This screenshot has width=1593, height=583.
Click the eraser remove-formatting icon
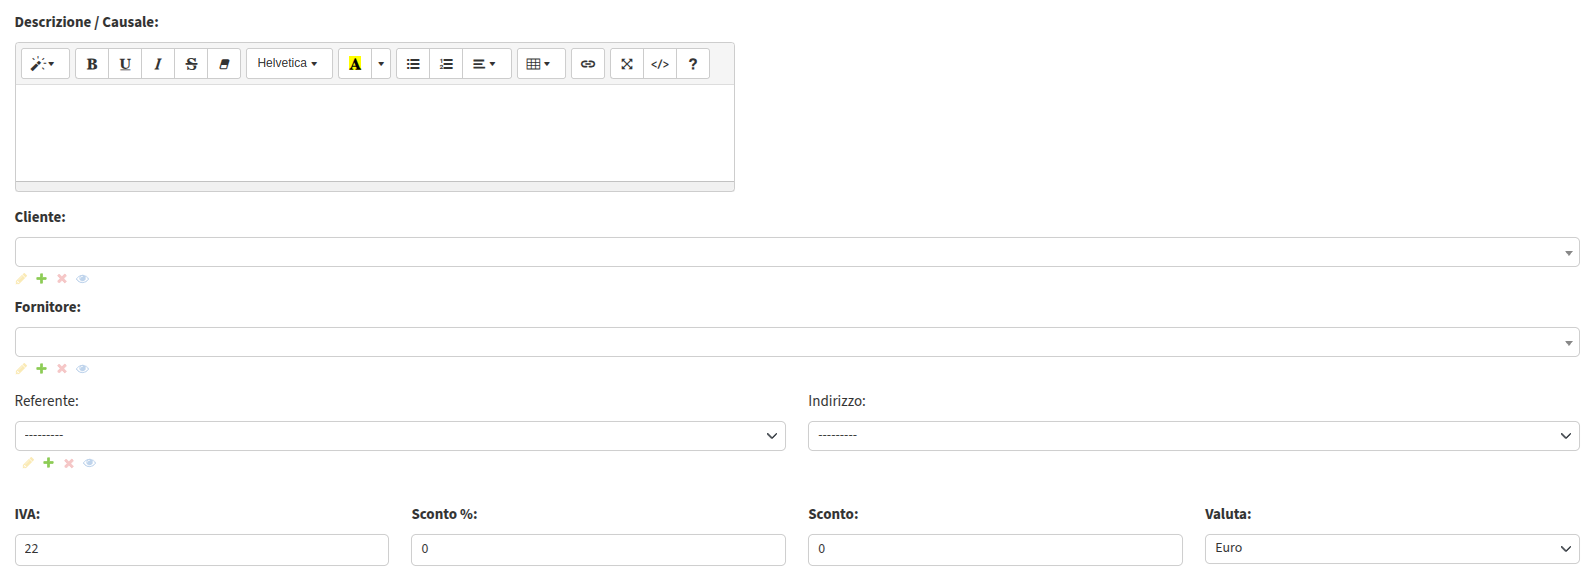coord(224,64)
